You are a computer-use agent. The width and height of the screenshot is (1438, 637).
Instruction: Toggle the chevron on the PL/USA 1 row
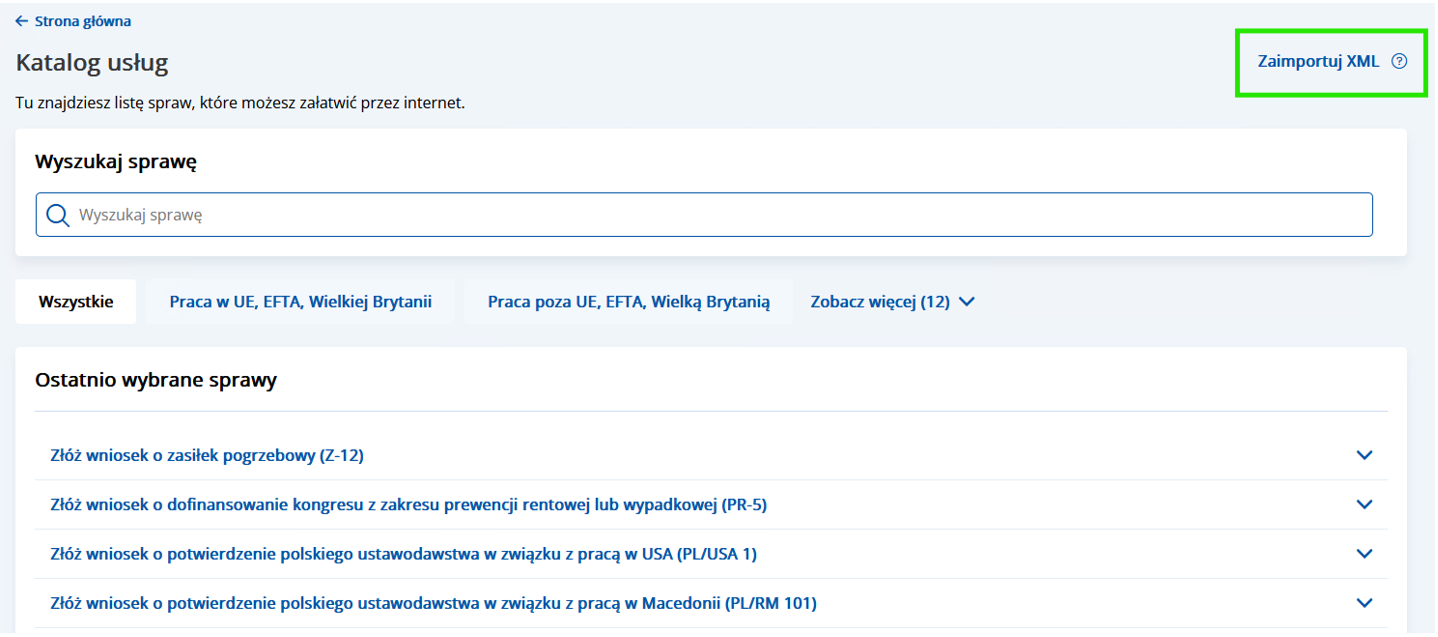tap(1364, 553)
